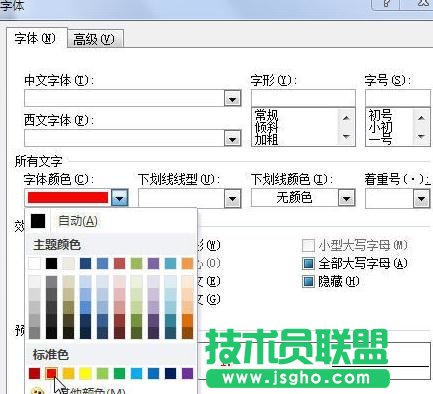Expand the 中文字体 combo box arrow
Screen dimensions: 433x394
[x=232, y=99]
